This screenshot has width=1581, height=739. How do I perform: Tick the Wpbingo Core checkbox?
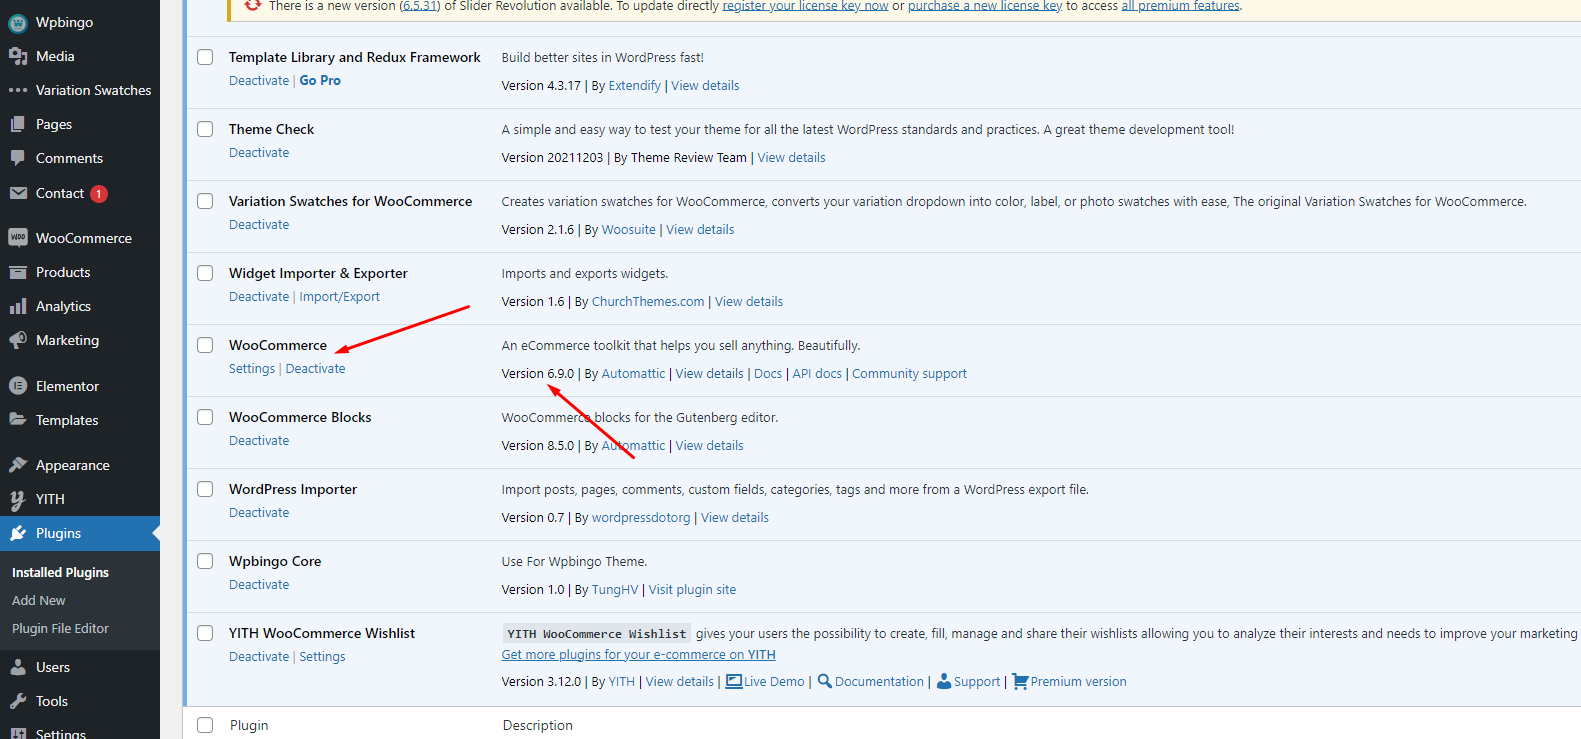click(205, 561)
